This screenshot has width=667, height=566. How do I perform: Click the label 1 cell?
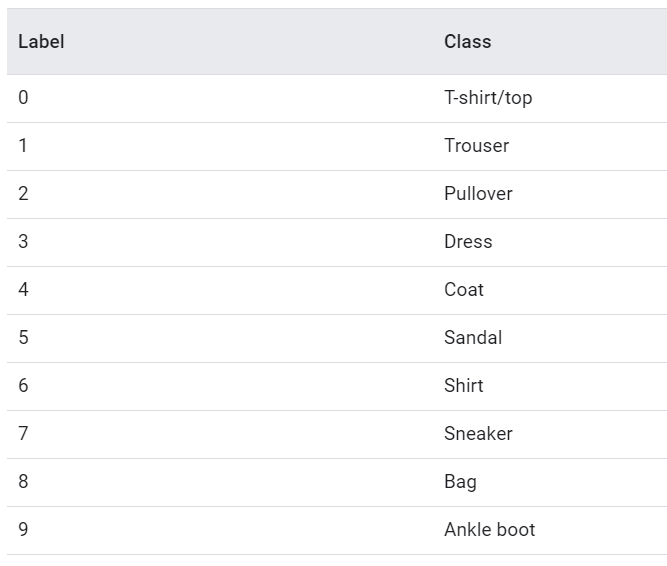[24, 146]
